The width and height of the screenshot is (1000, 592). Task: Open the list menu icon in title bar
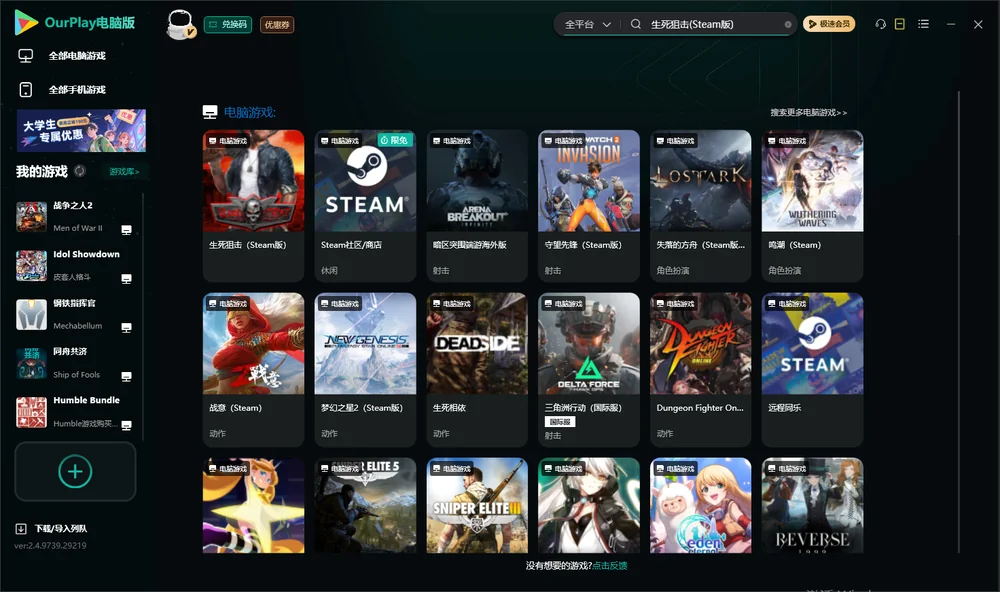(x=923, y=24)
